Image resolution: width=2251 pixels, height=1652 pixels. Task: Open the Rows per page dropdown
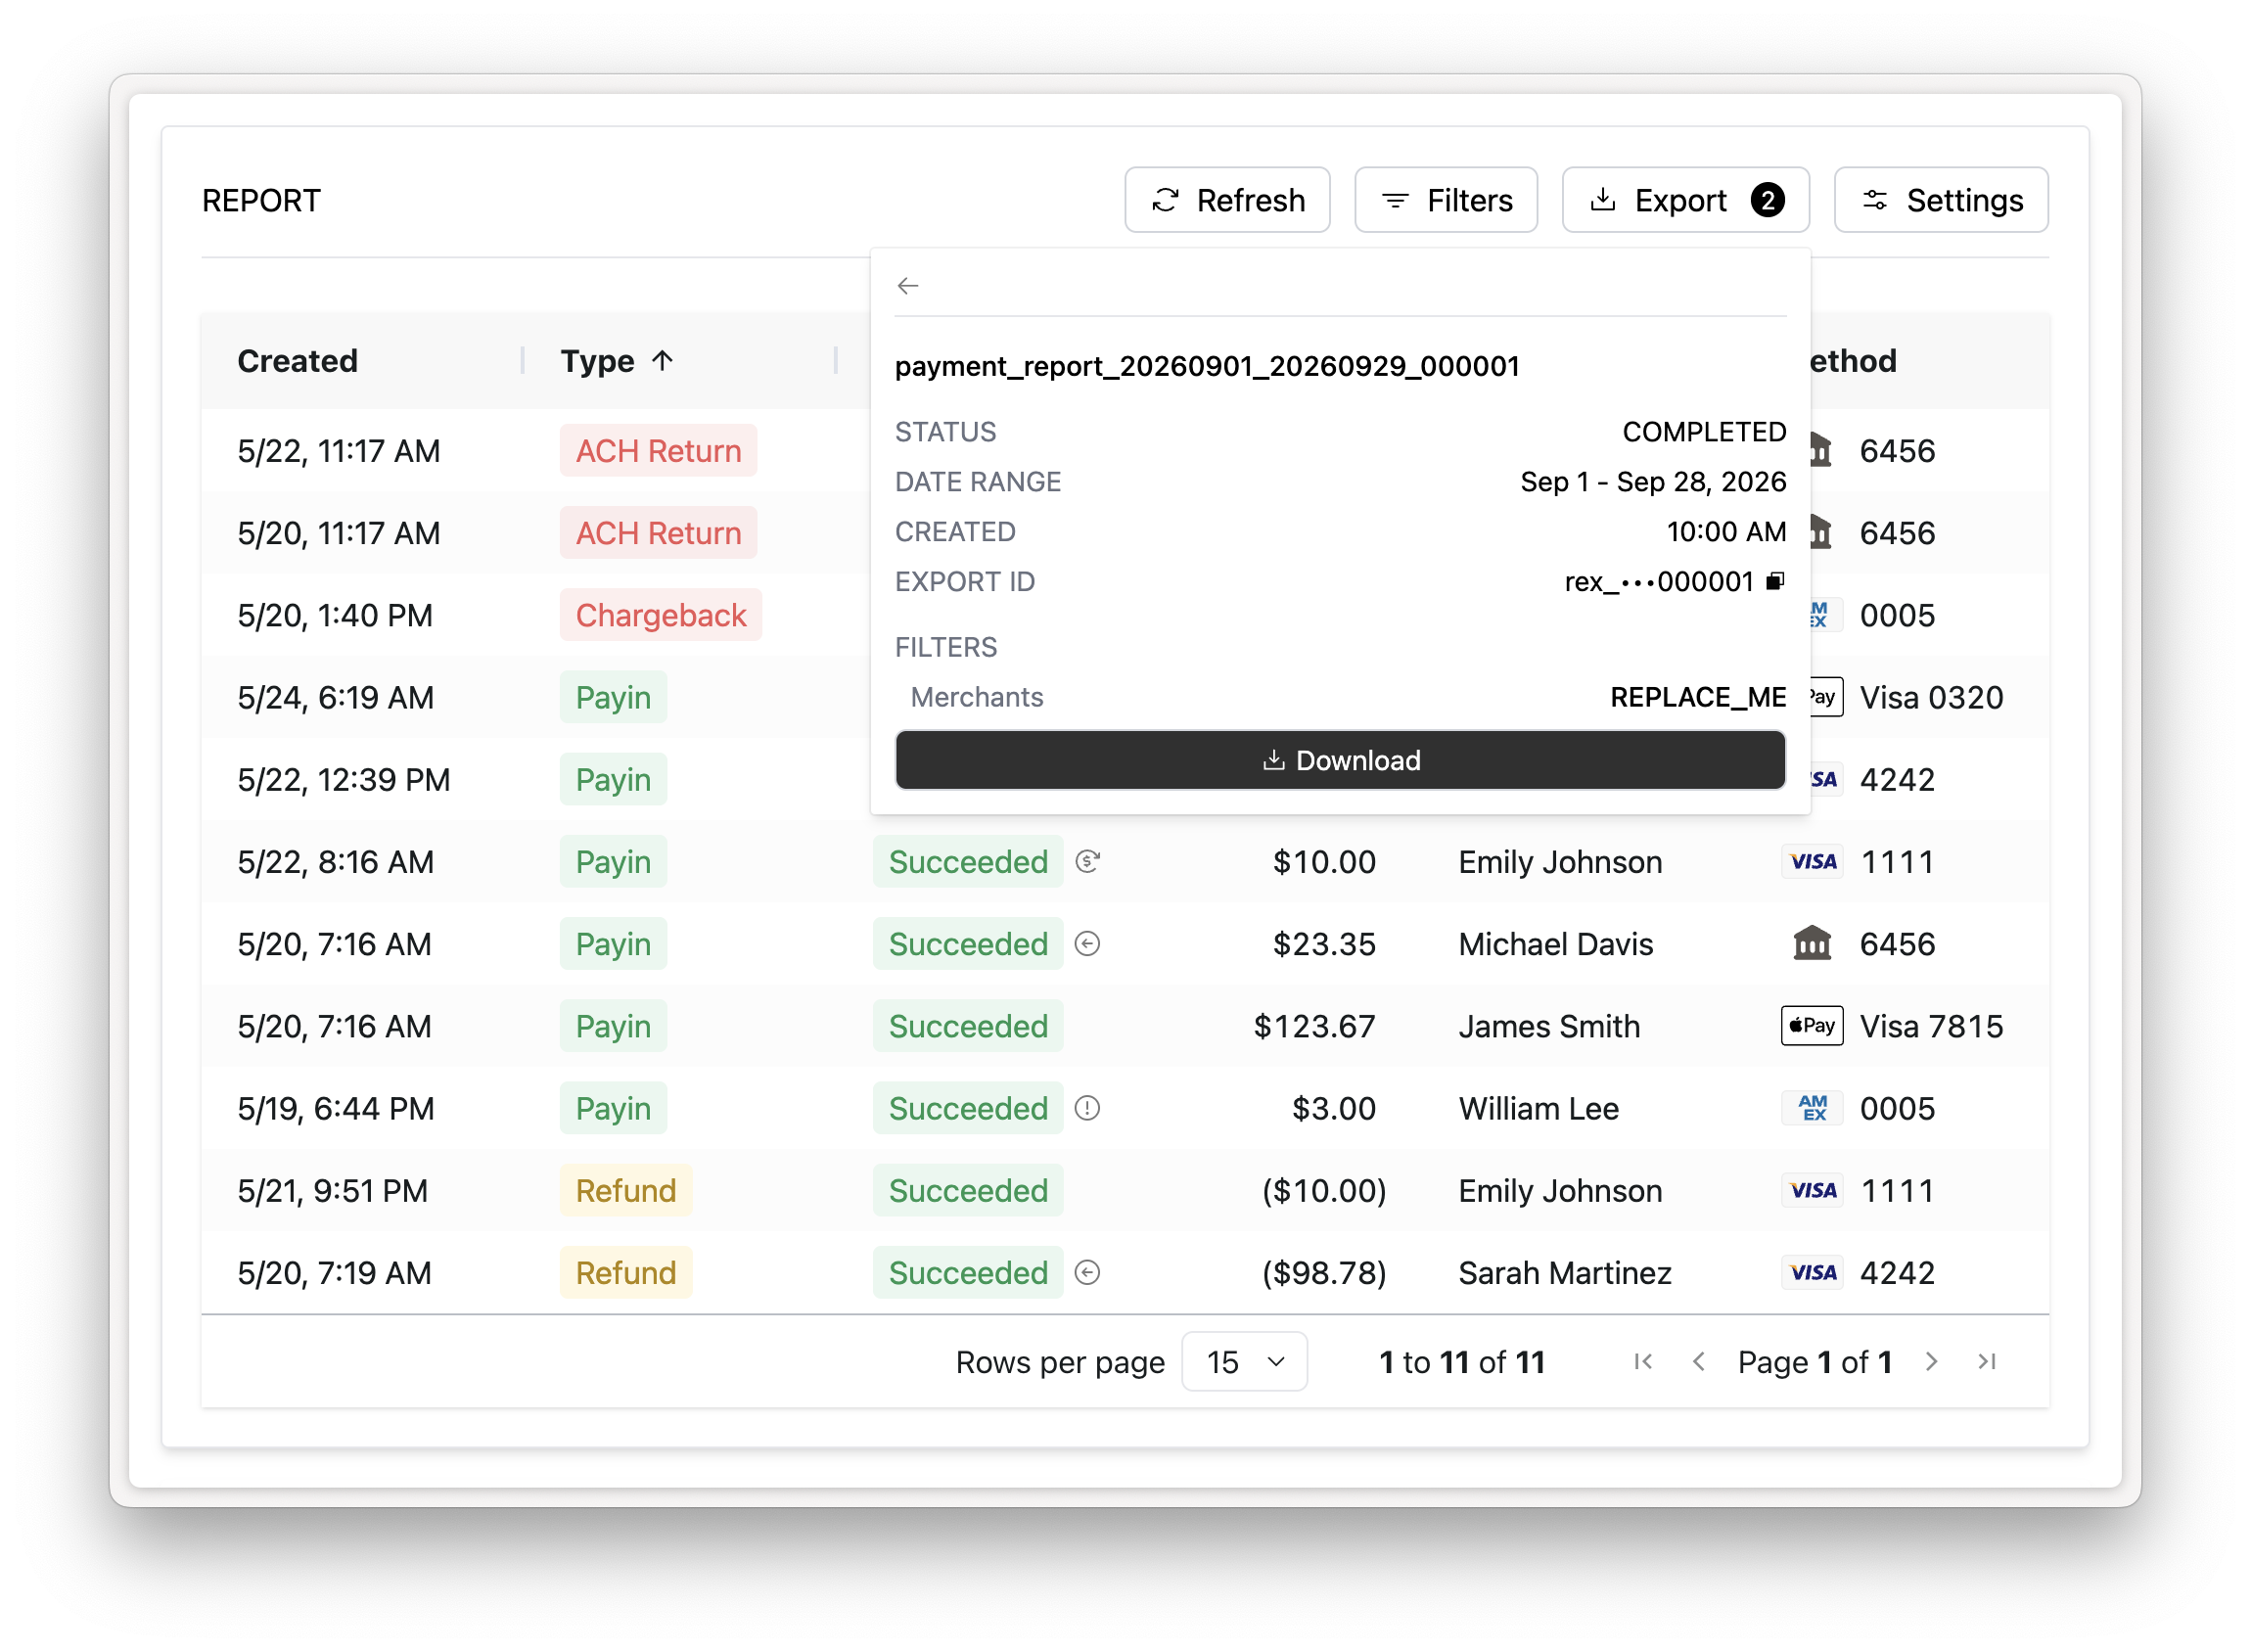pyautogui.click(x=1245, y=1363)
